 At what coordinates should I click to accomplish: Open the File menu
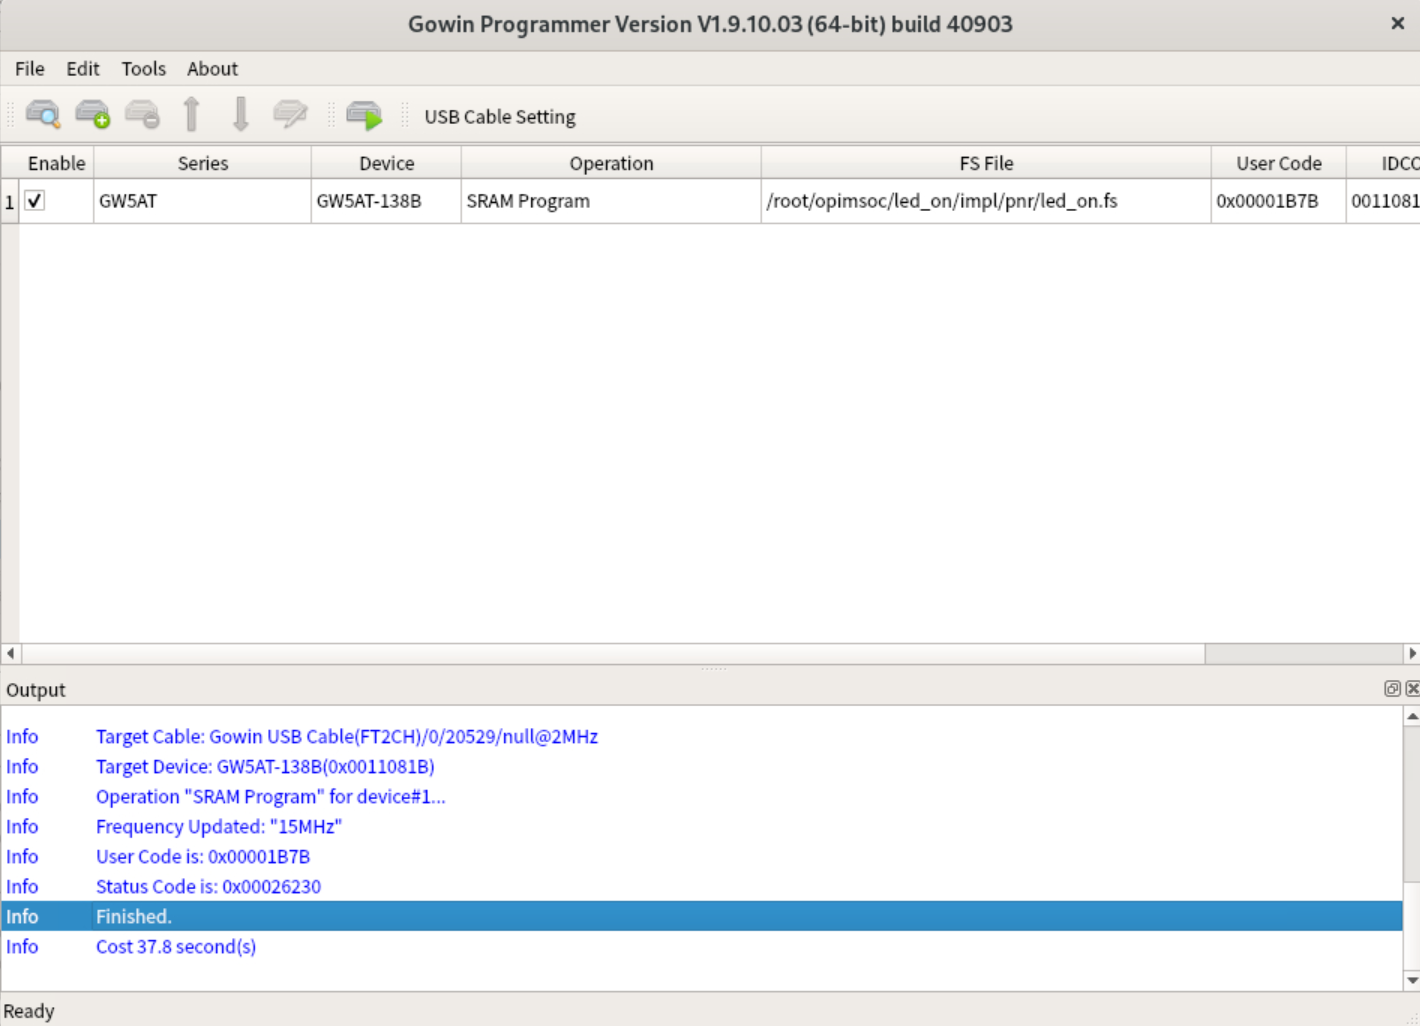pyautogui.click(x=30, y=69)
